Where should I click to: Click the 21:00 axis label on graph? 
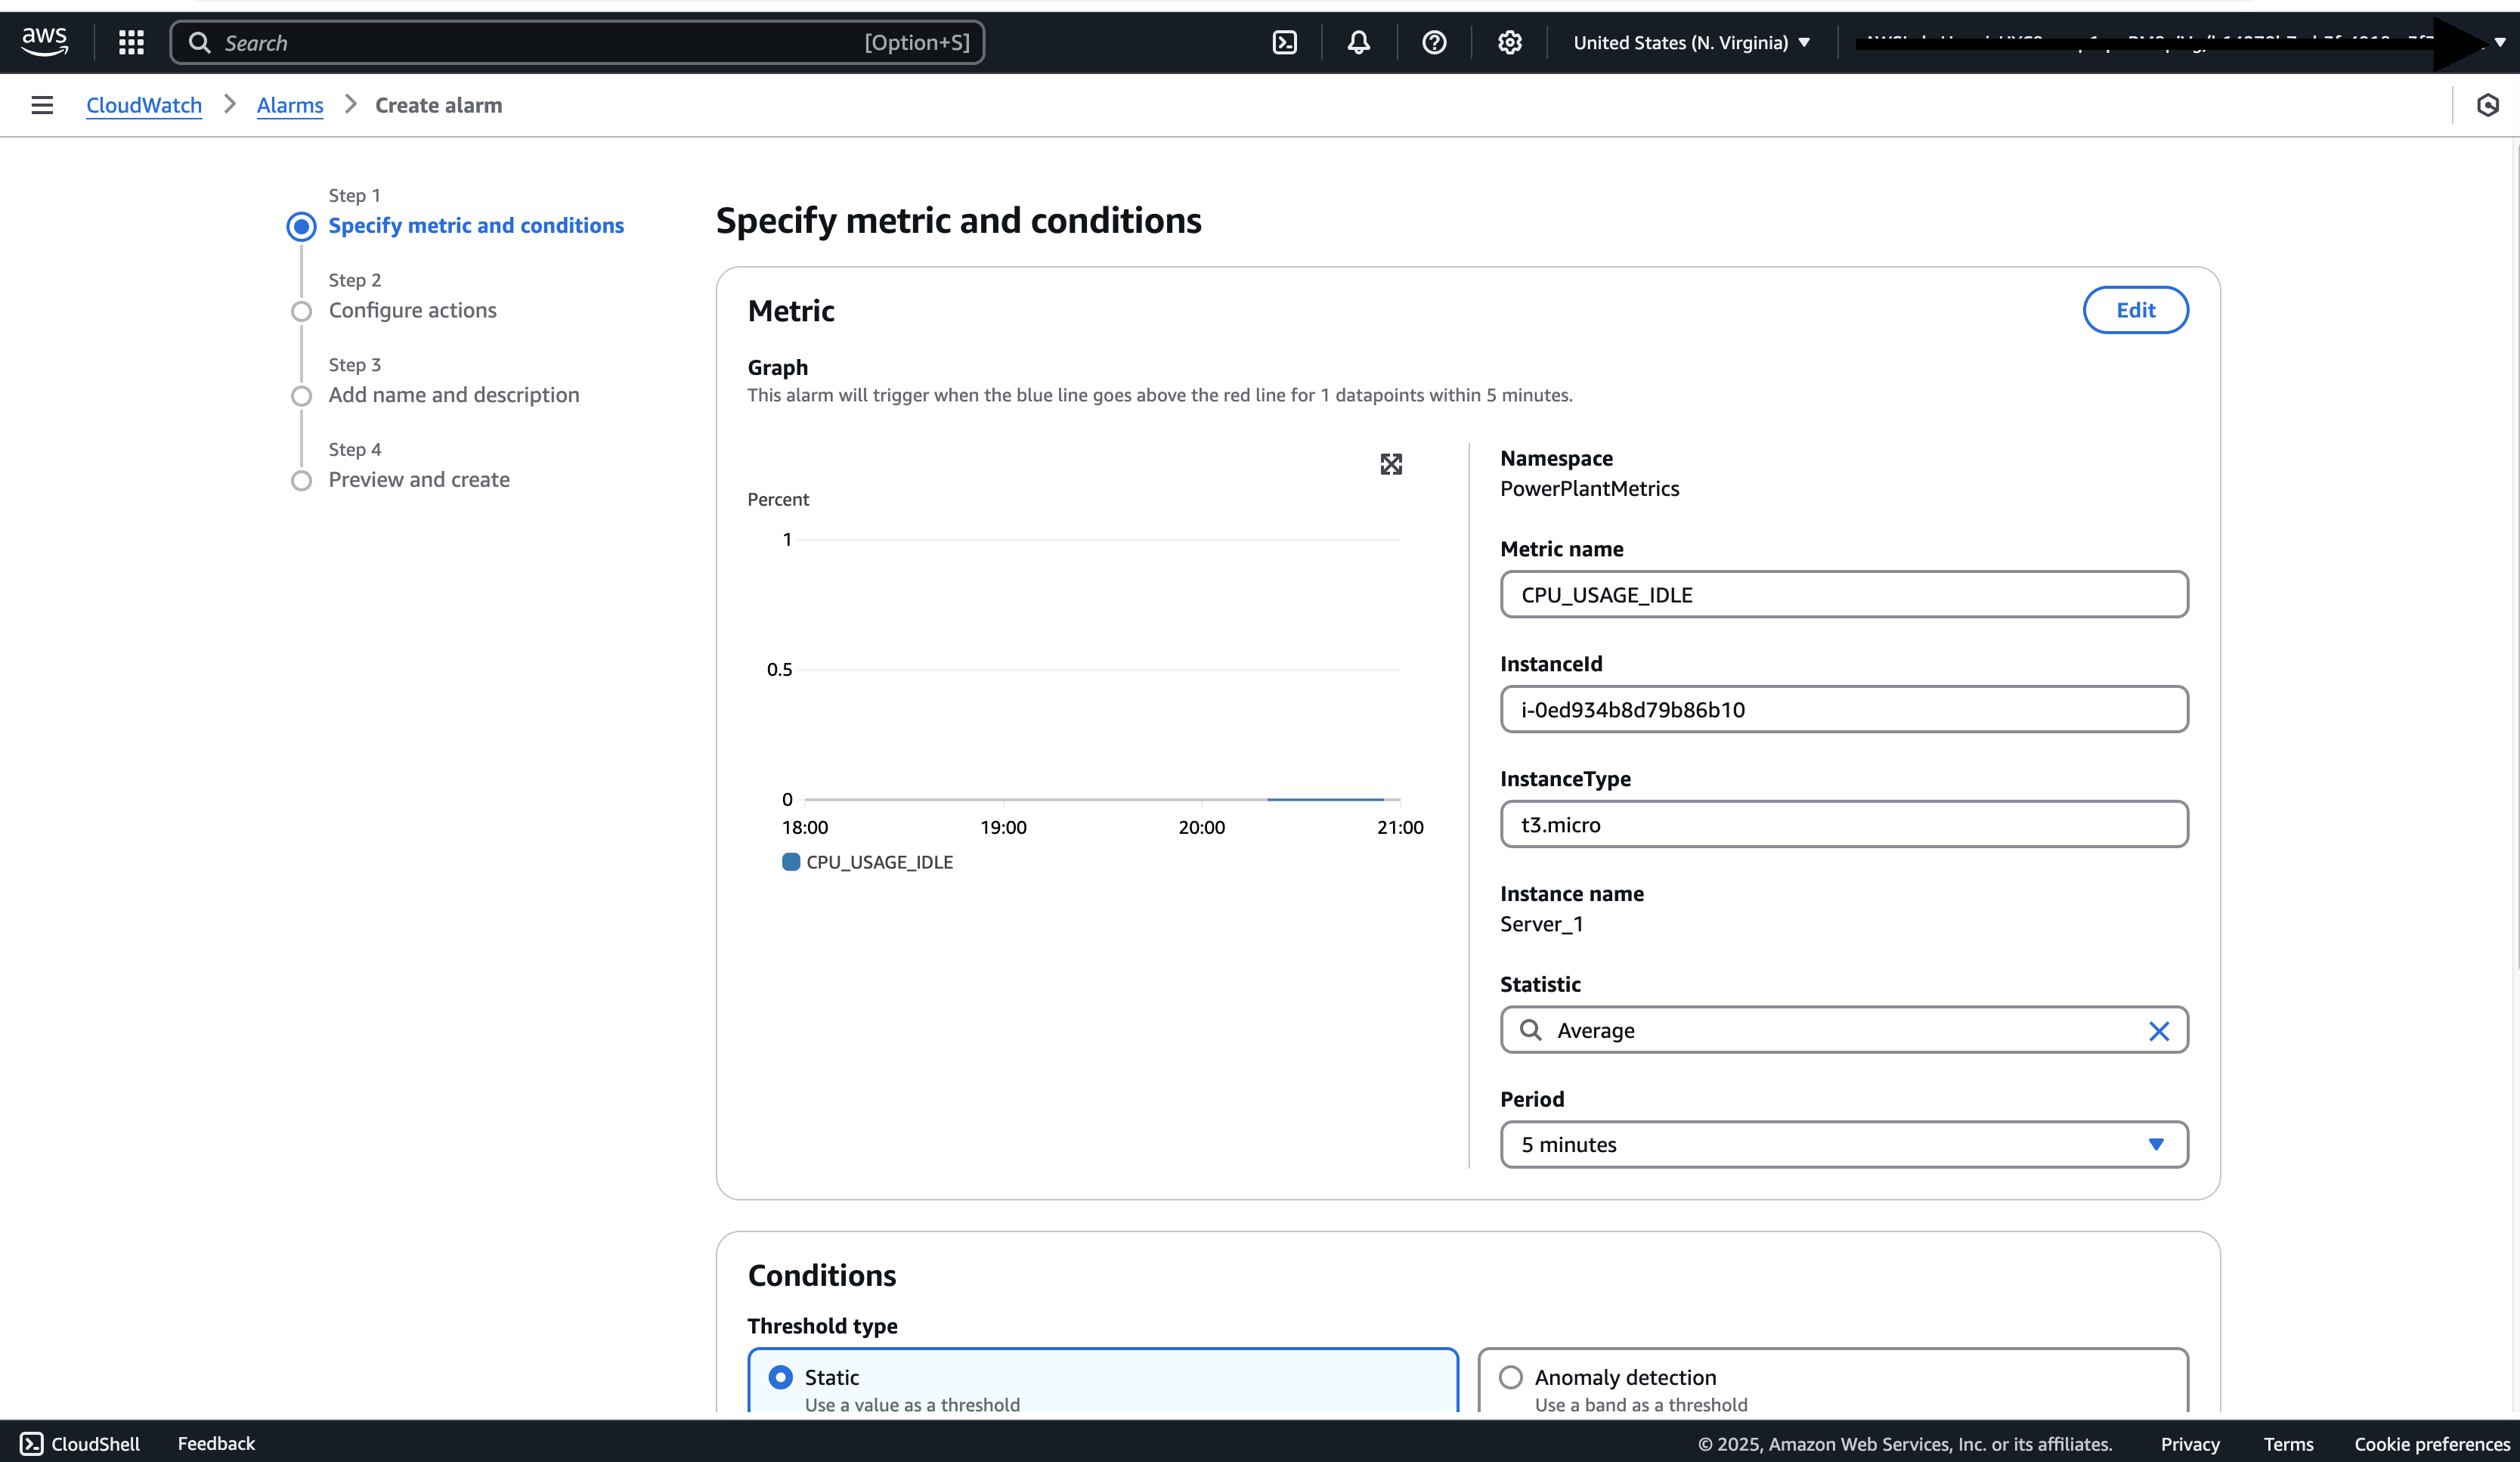pos(1399,827)
